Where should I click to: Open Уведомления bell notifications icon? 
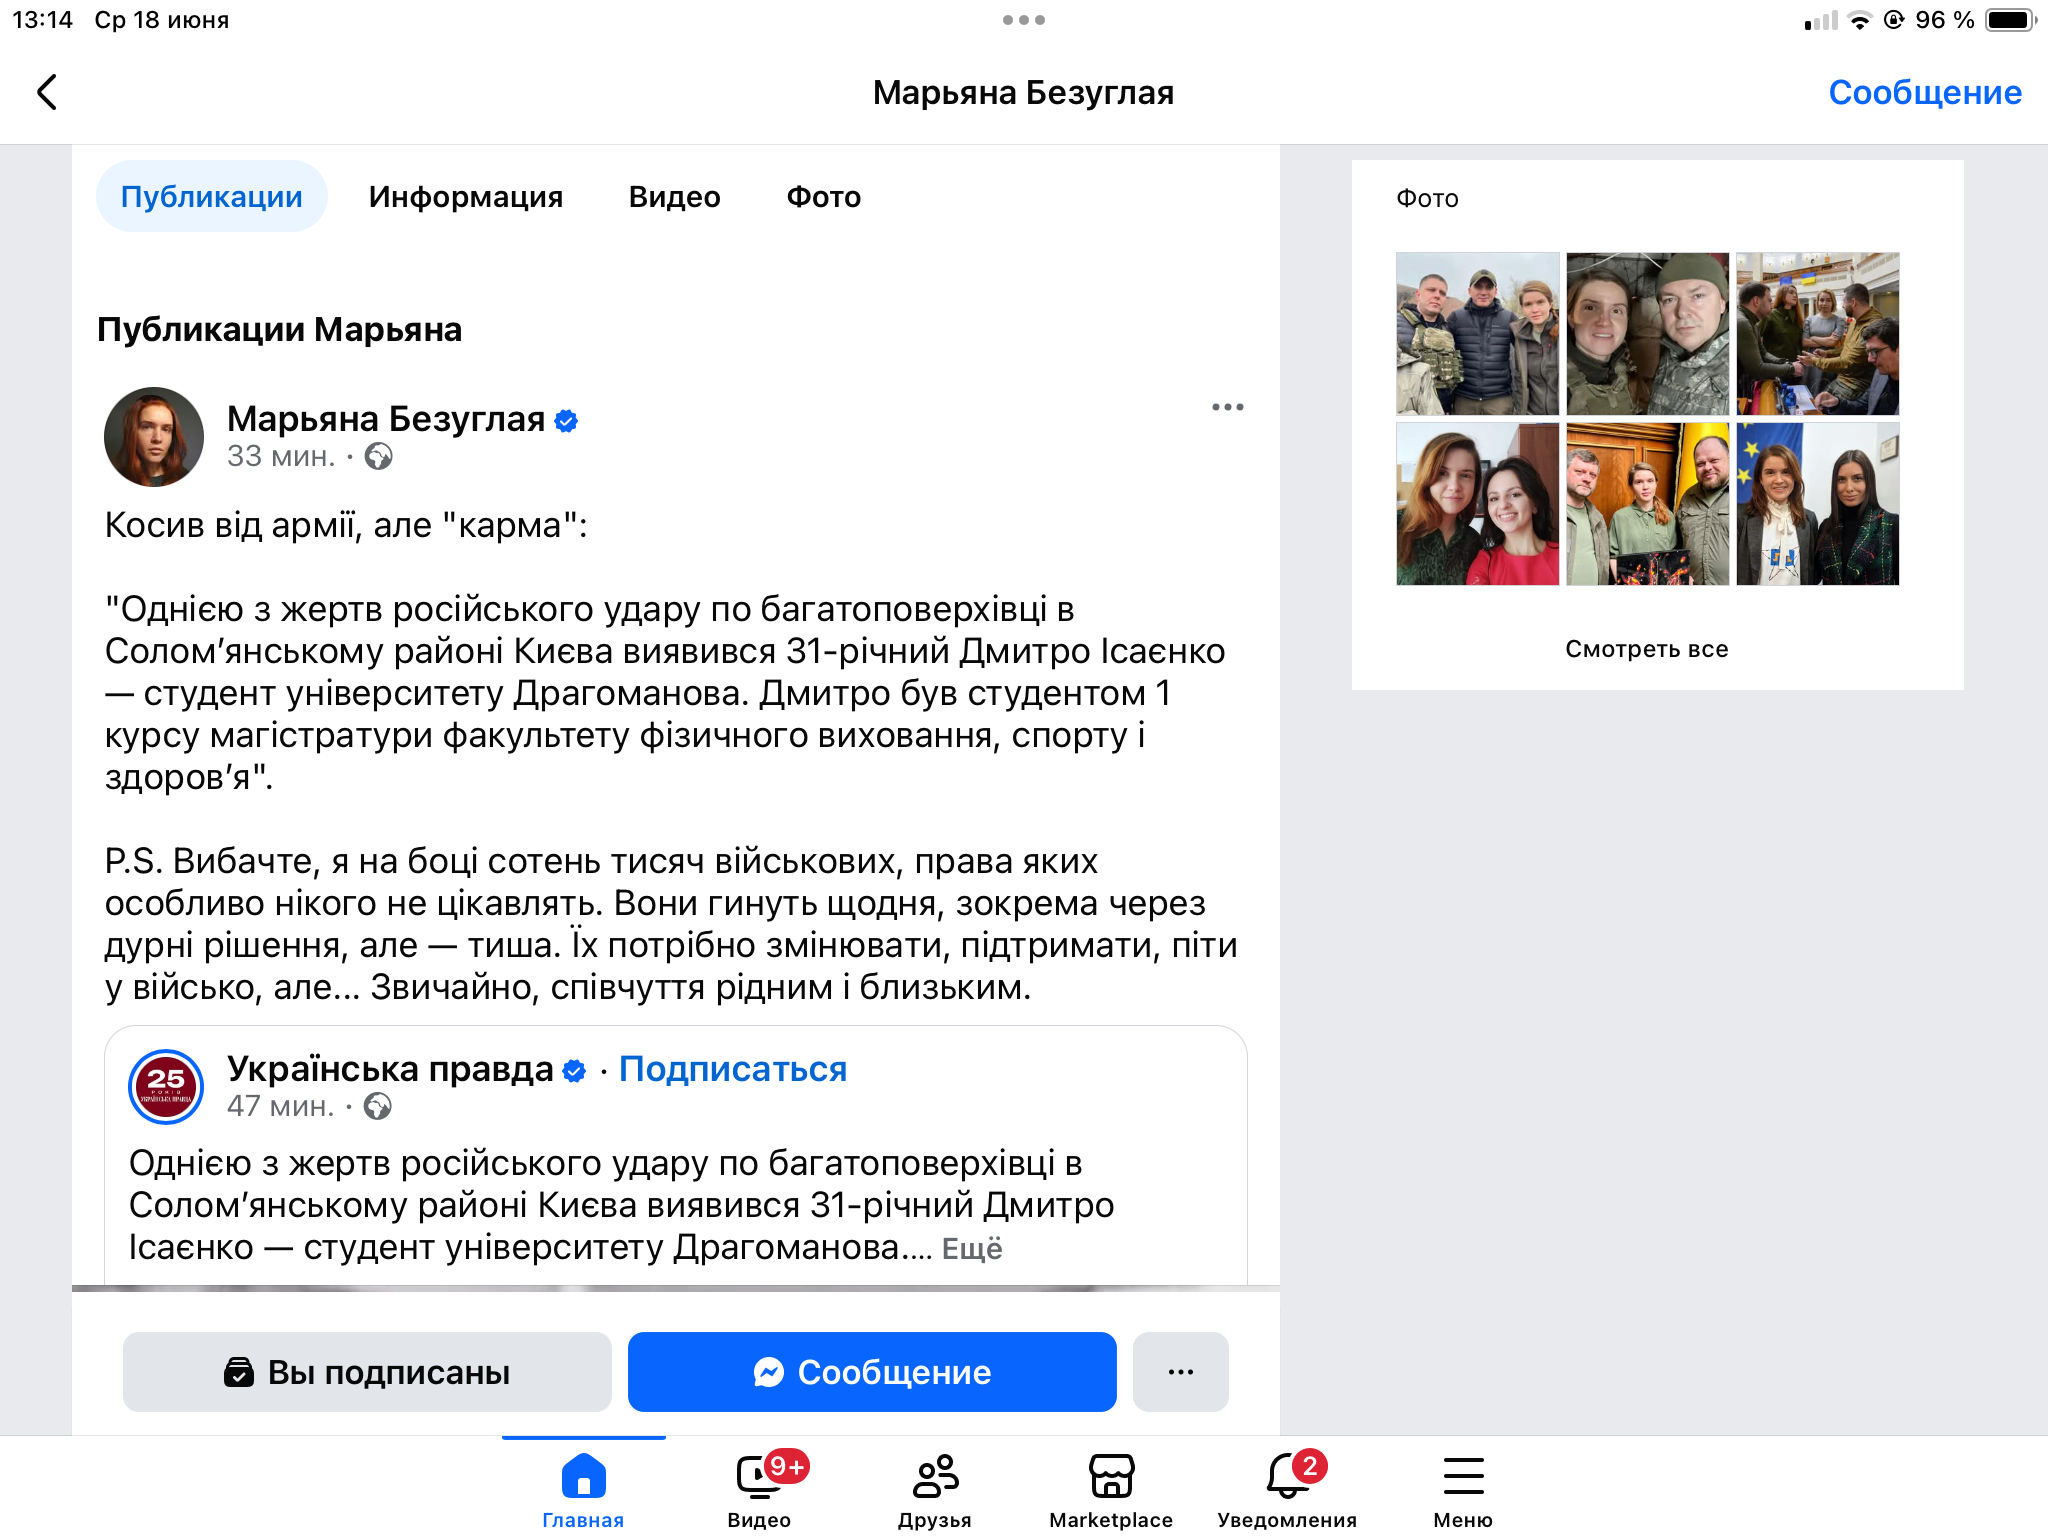point(1287,1476)
